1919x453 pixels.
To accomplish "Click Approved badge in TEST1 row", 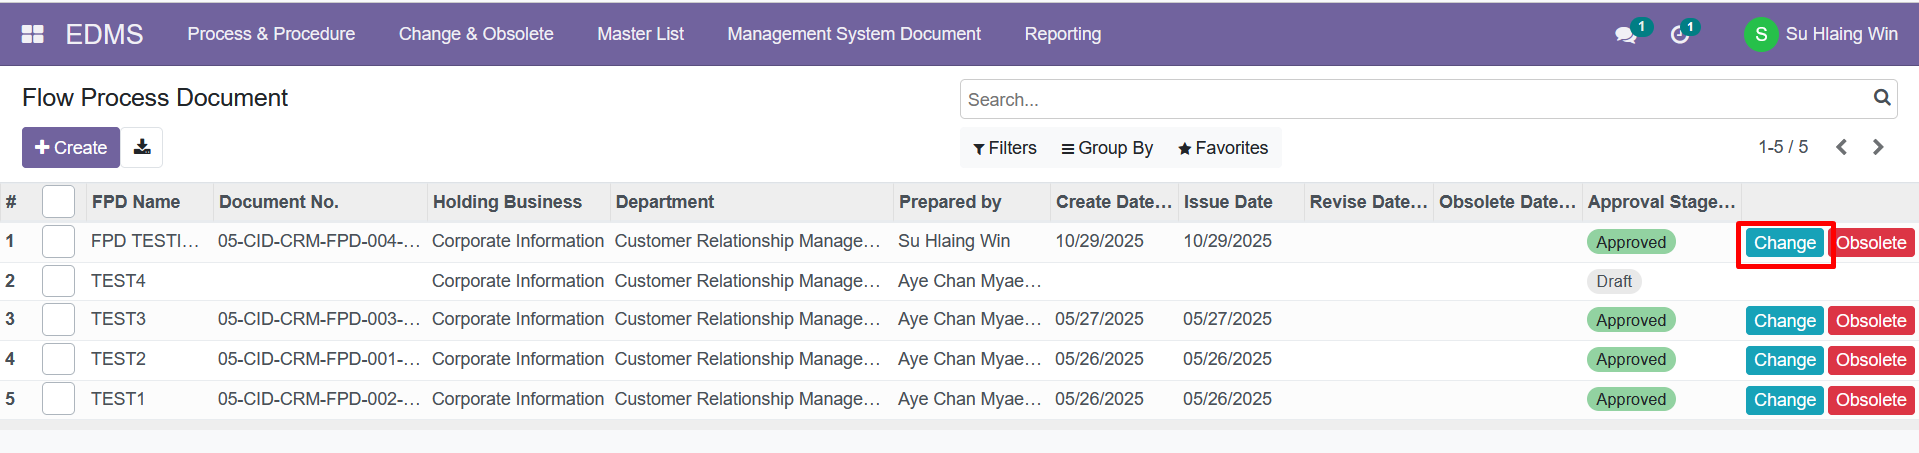I will [1631, 400].
